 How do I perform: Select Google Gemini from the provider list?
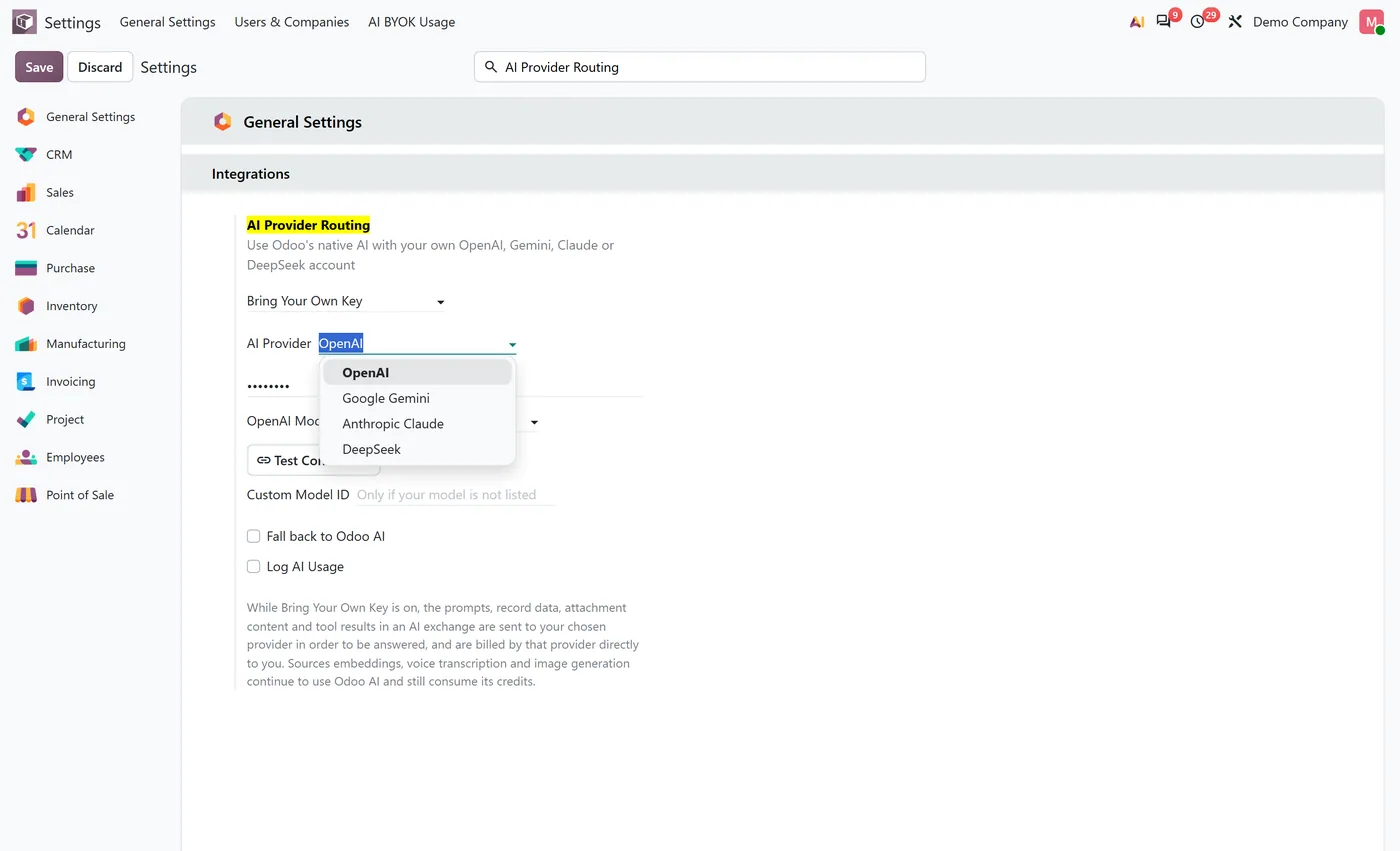[417, 398]
